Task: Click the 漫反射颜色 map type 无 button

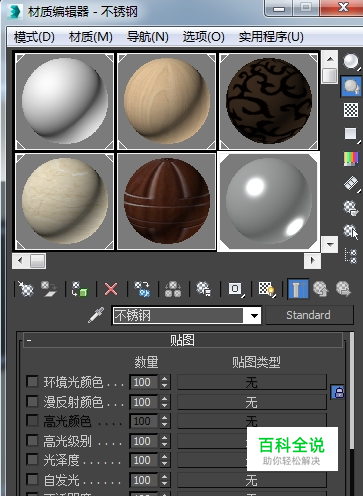Action: click(252, 402)
